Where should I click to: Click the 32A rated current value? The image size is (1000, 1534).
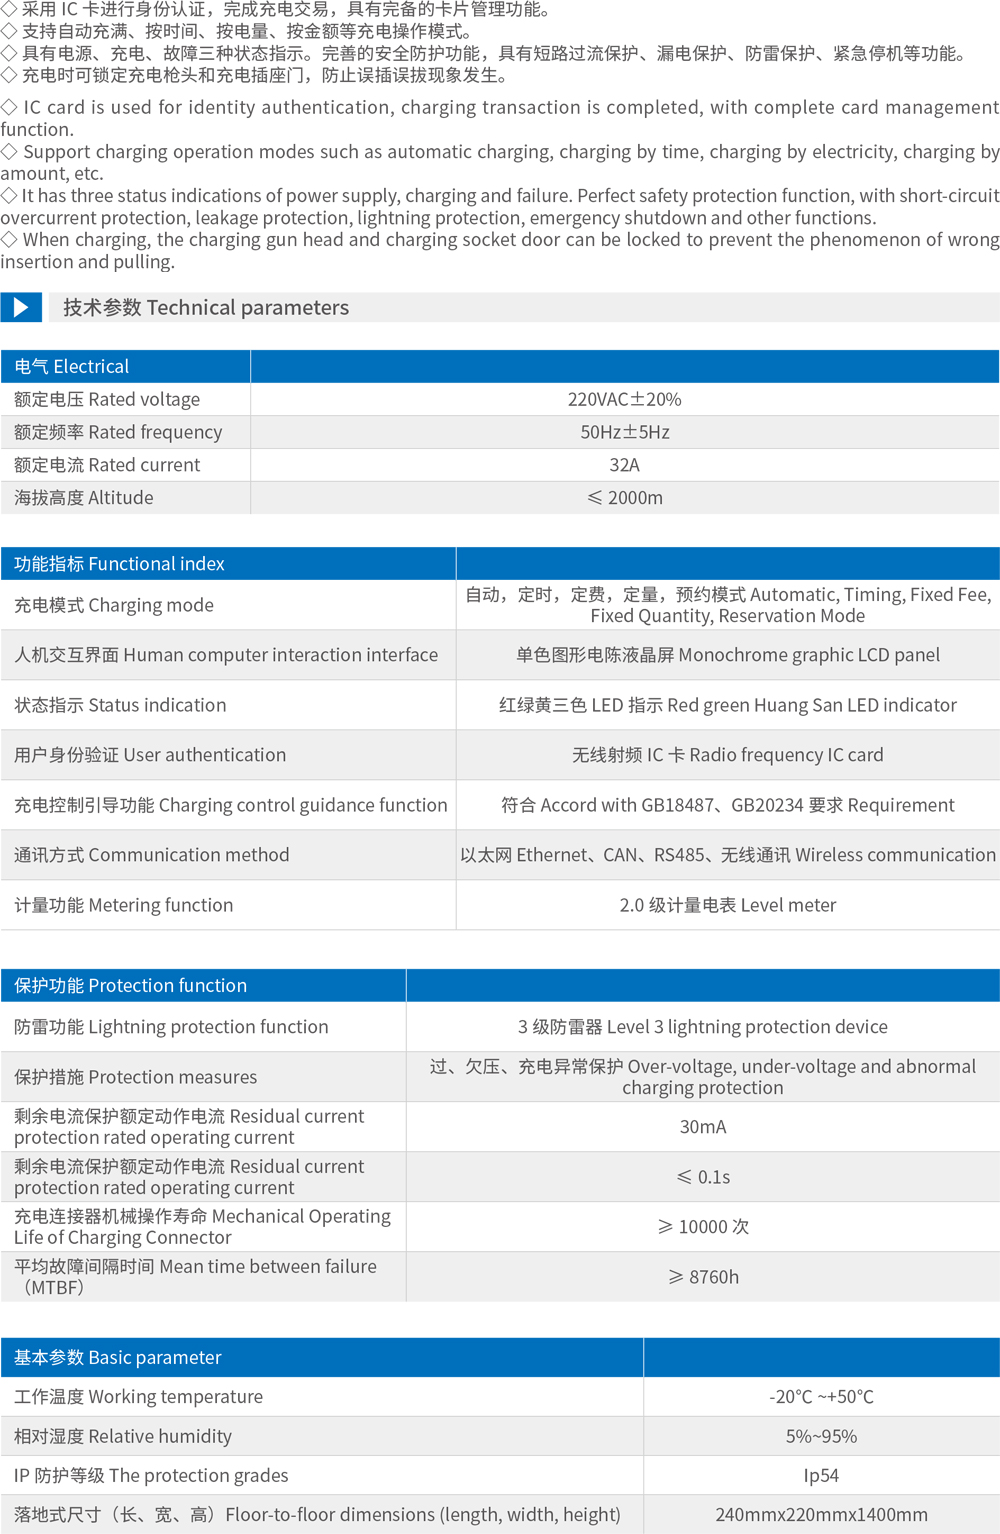[x=624, y=465]
